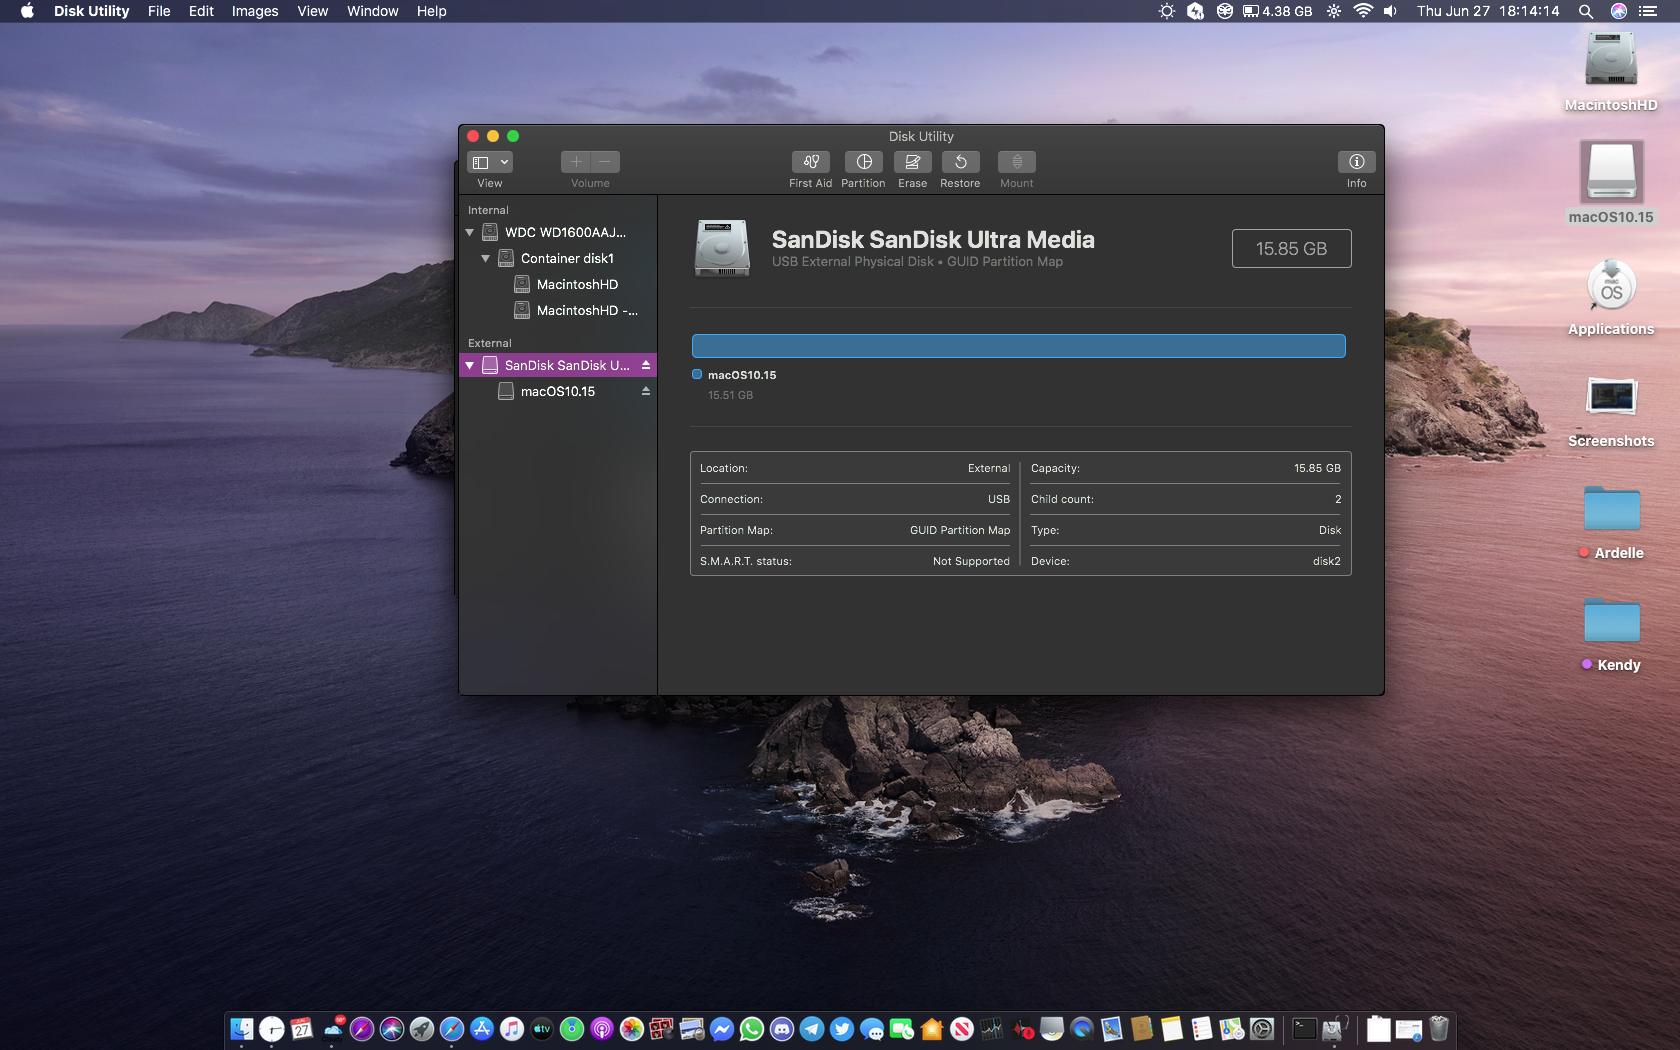Open the Images menu
1680x1050 pixels.
255,11
